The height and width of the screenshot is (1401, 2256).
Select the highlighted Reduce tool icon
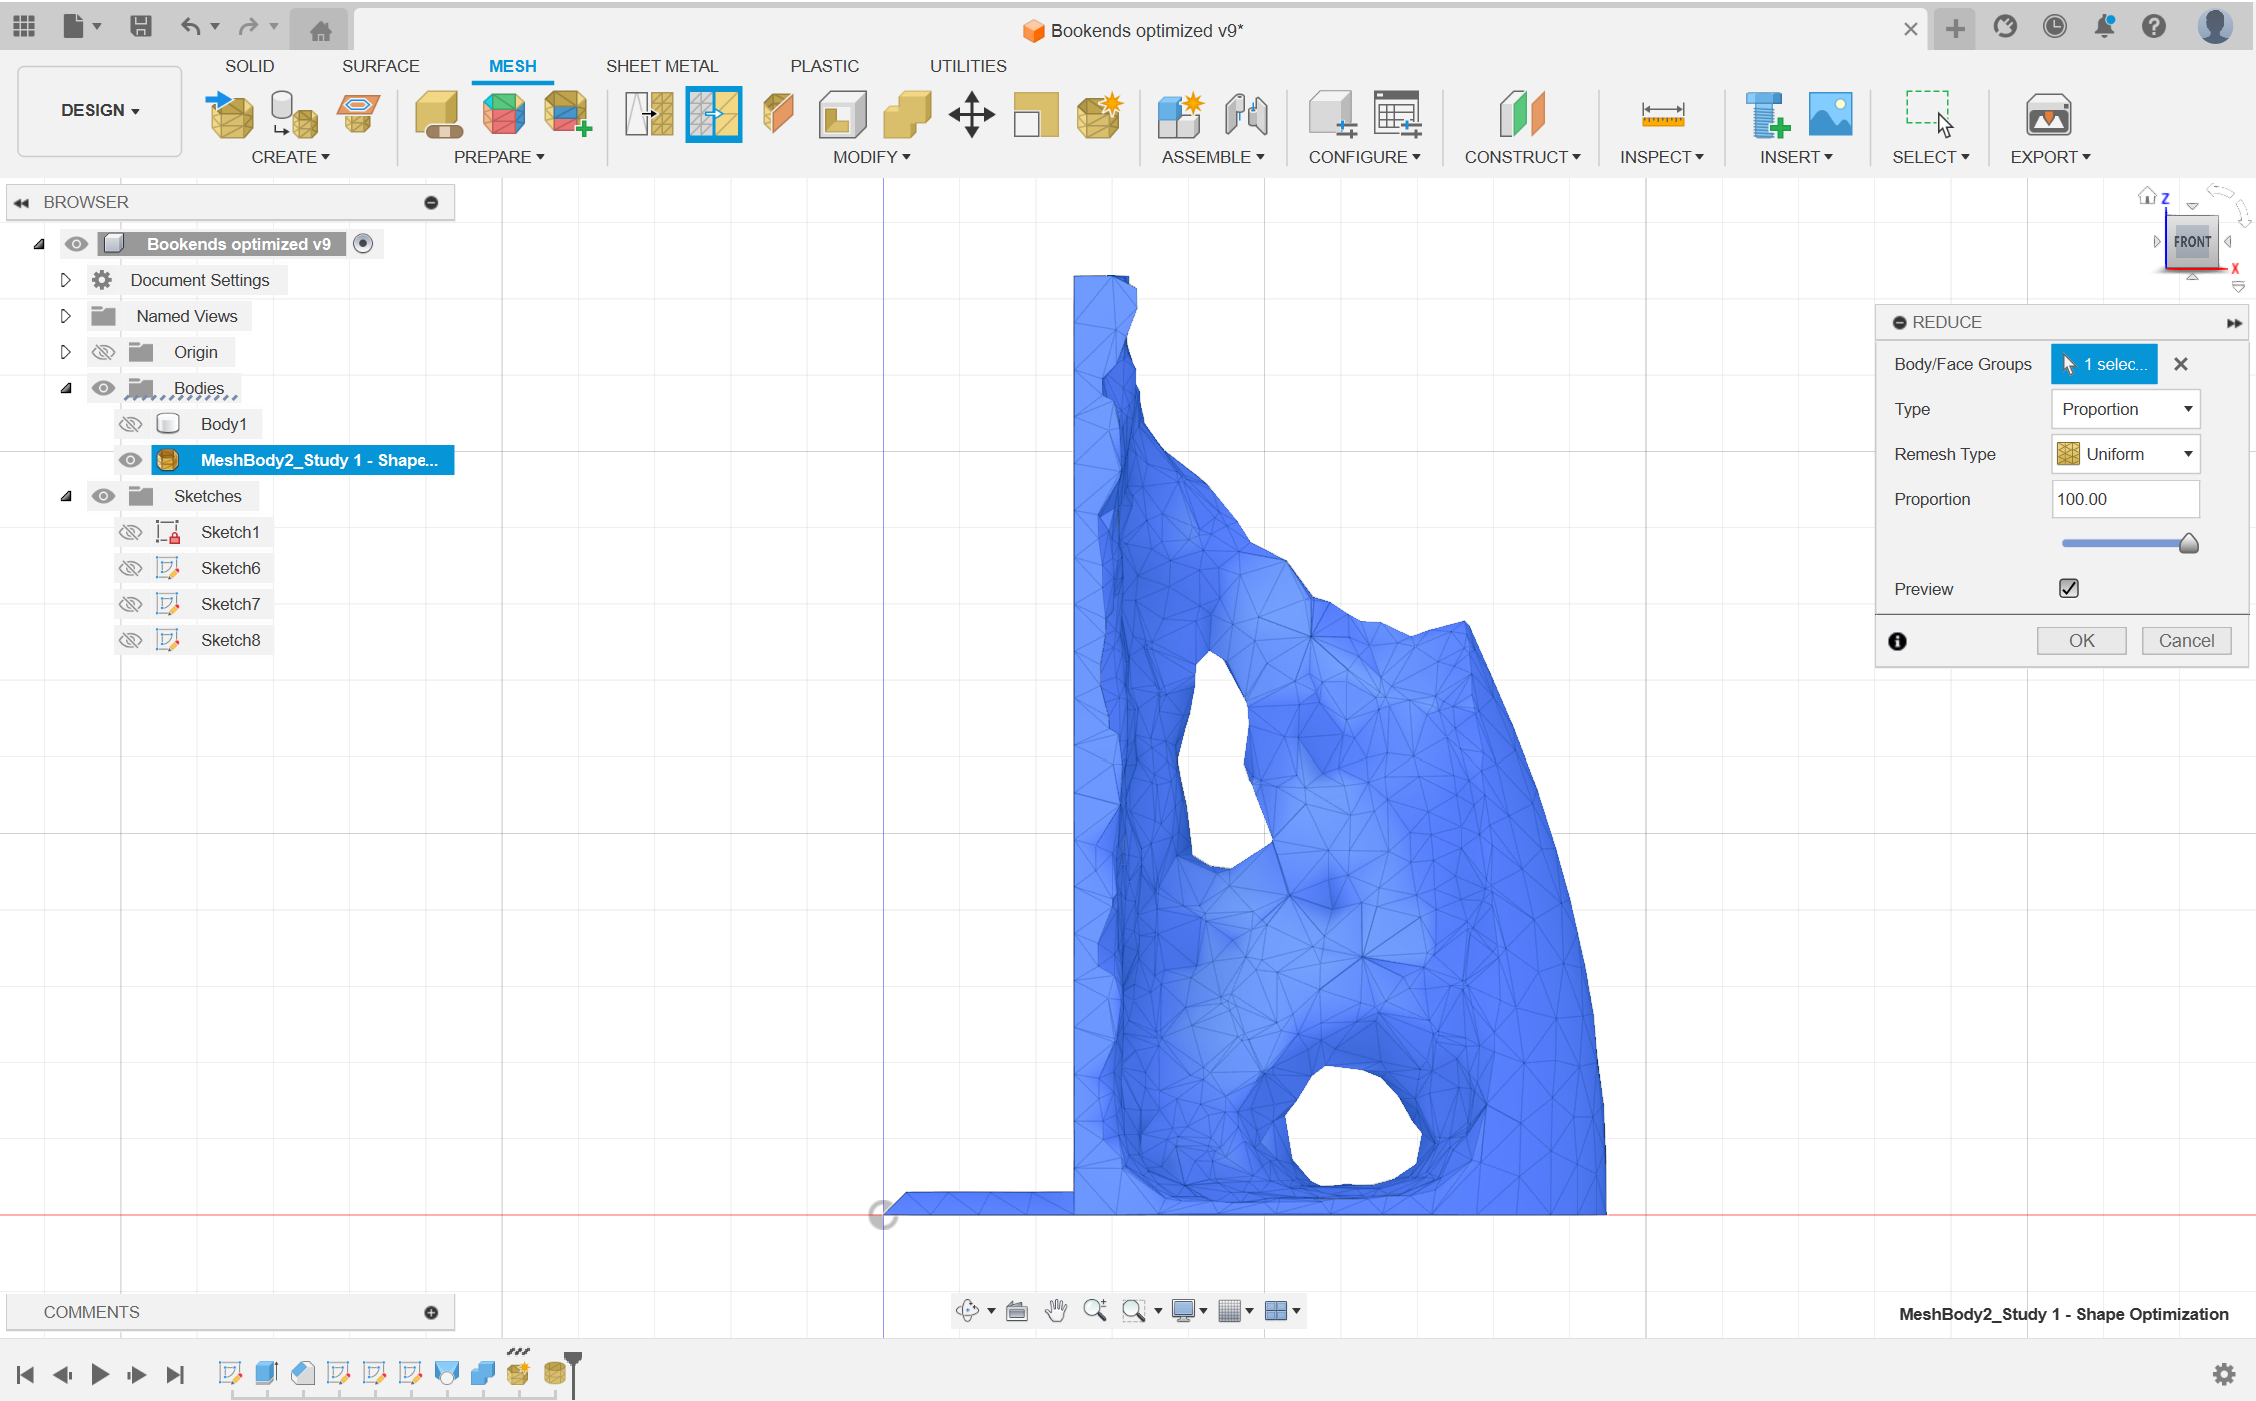(714, 114)
